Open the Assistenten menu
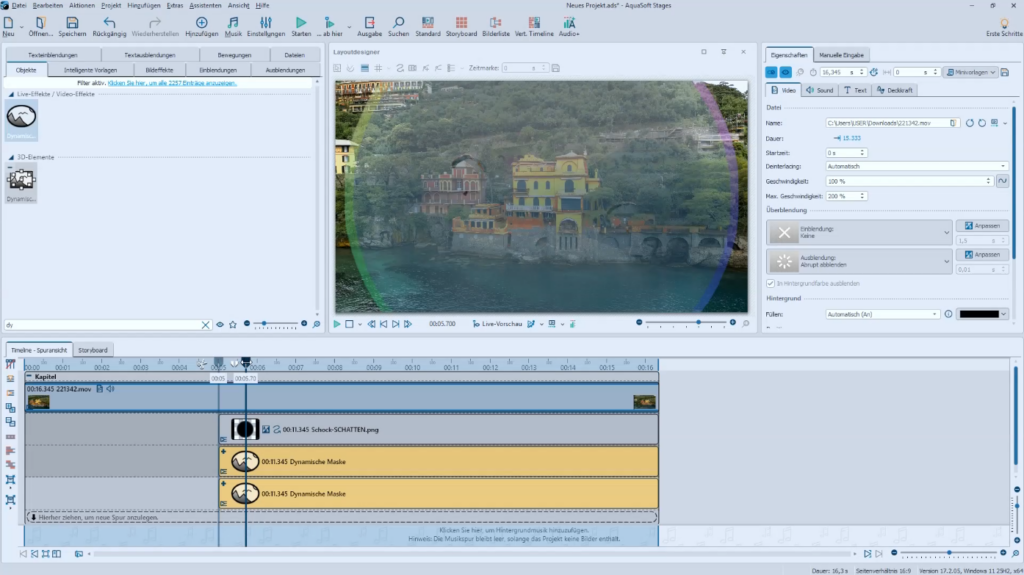 pyautogui.click(x=205, y=5)
